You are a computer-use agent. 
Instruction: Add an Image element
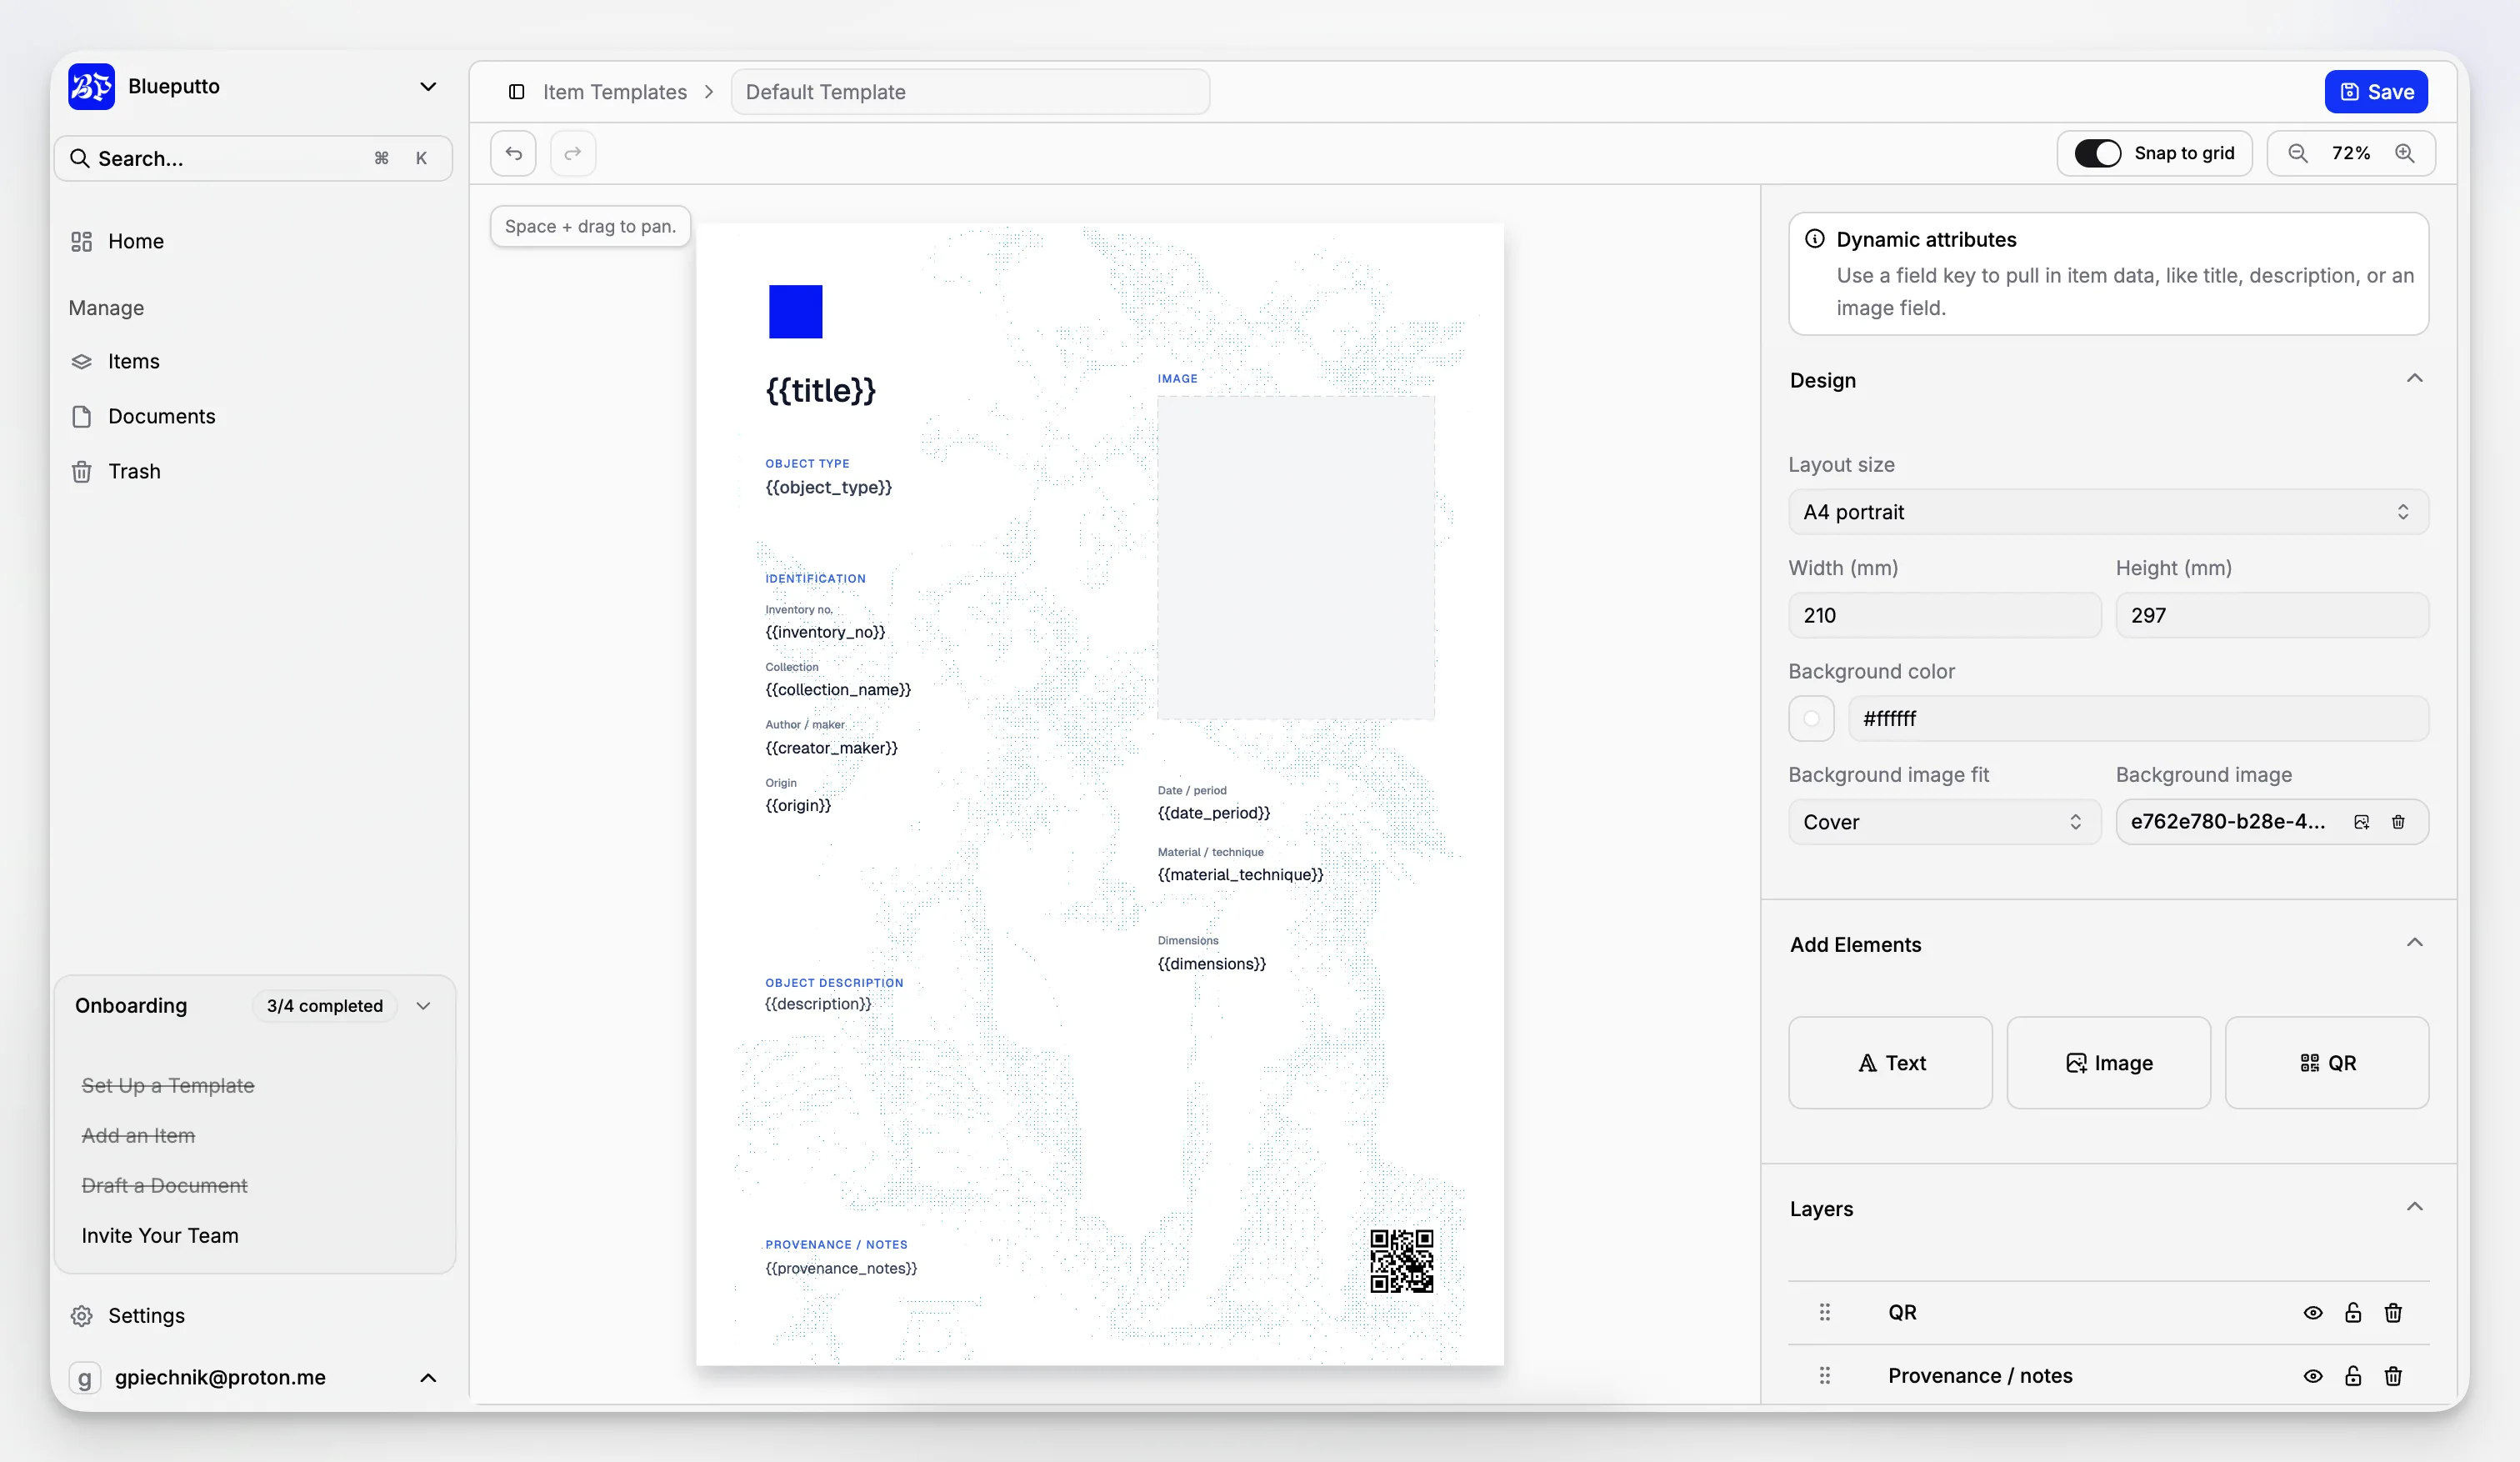click(2108, 1062)
